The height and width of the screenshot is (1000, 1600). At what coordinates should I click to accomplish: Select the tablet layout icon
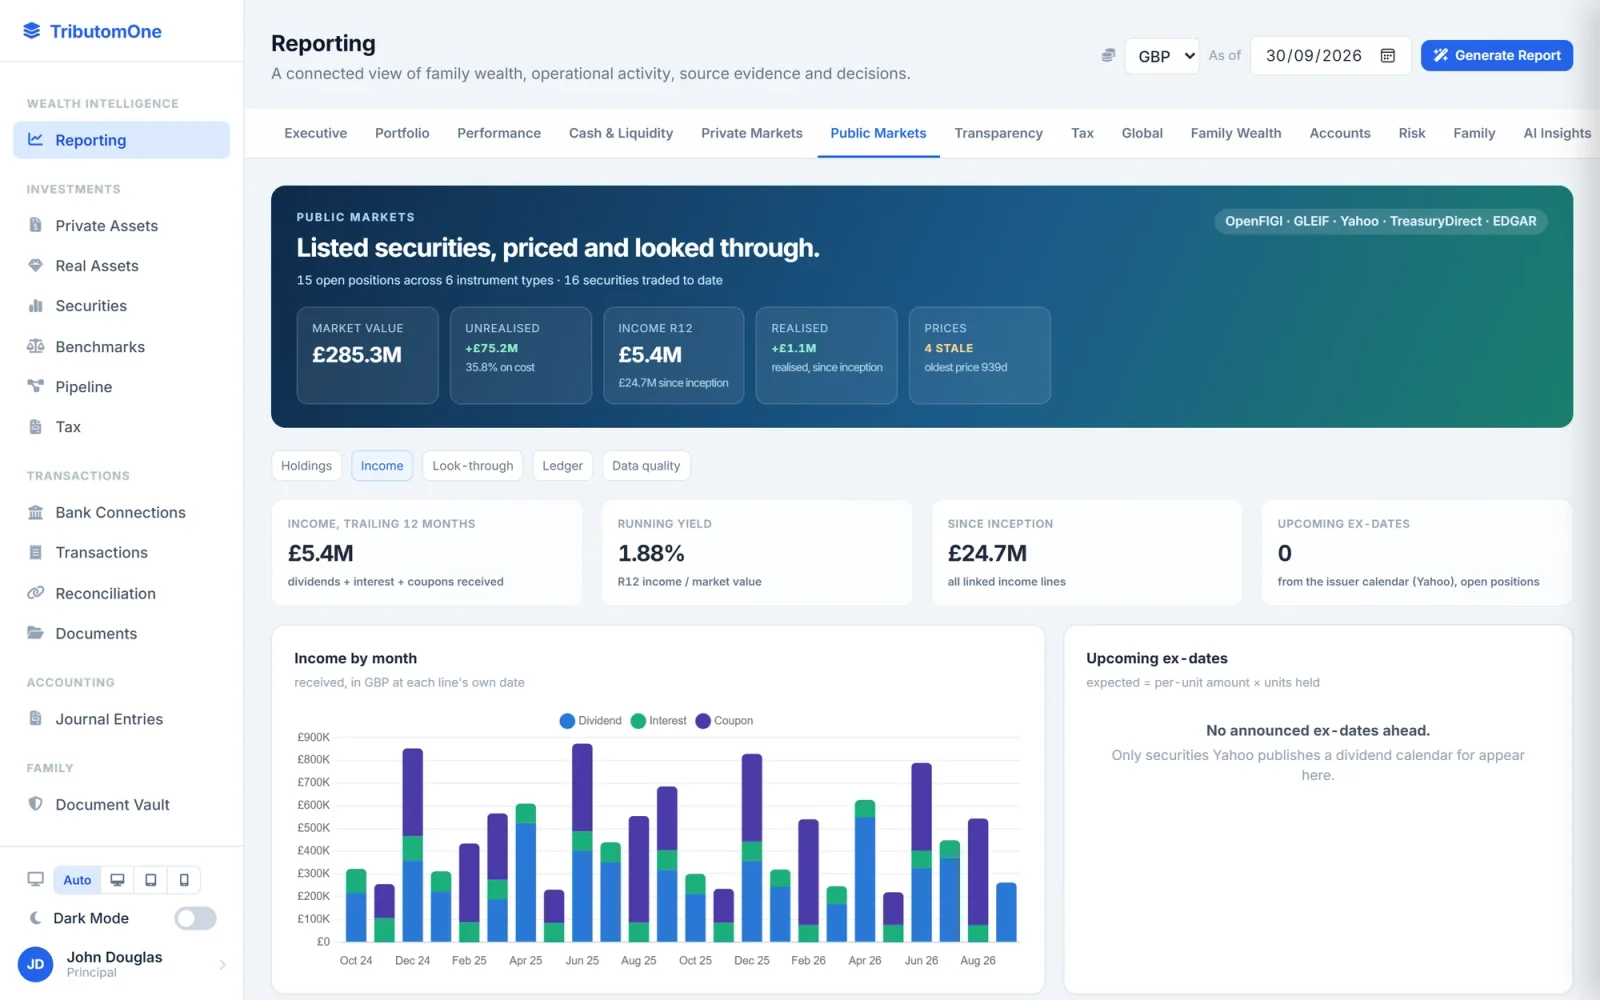pyautogui.click(x=151, y=880)
